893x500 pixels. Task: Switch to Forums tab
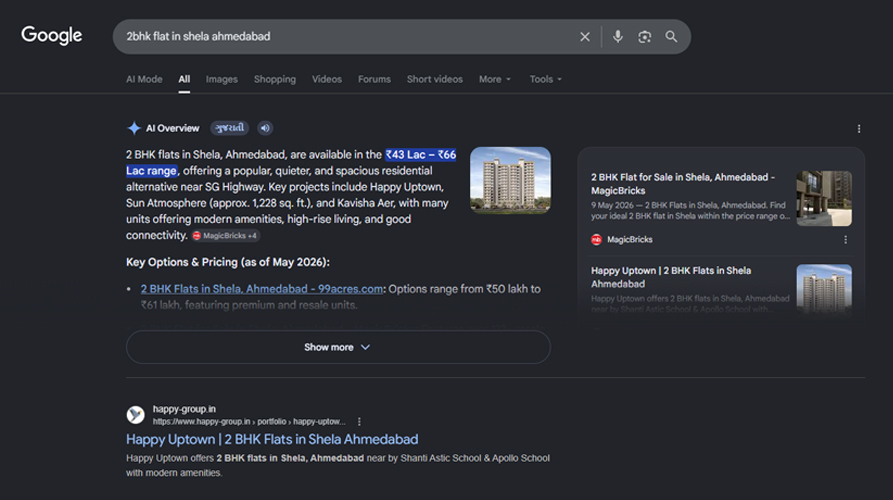[x=374, y=79]
